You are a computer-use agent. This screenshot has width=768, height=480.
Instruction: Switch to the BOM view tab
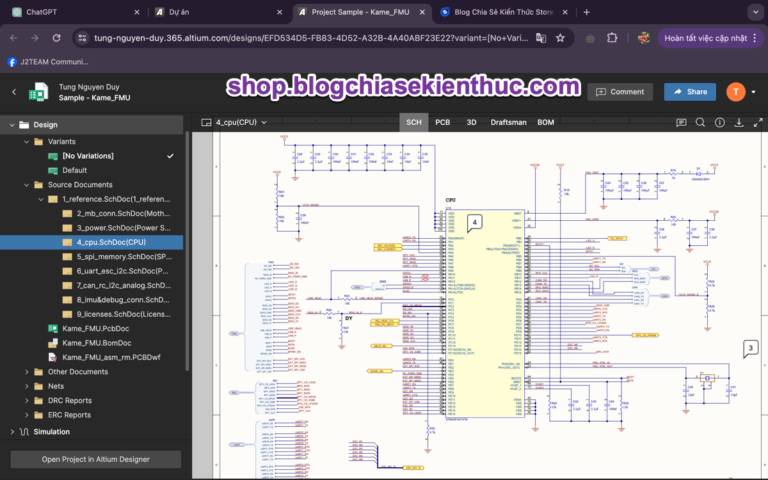(546, 122)
